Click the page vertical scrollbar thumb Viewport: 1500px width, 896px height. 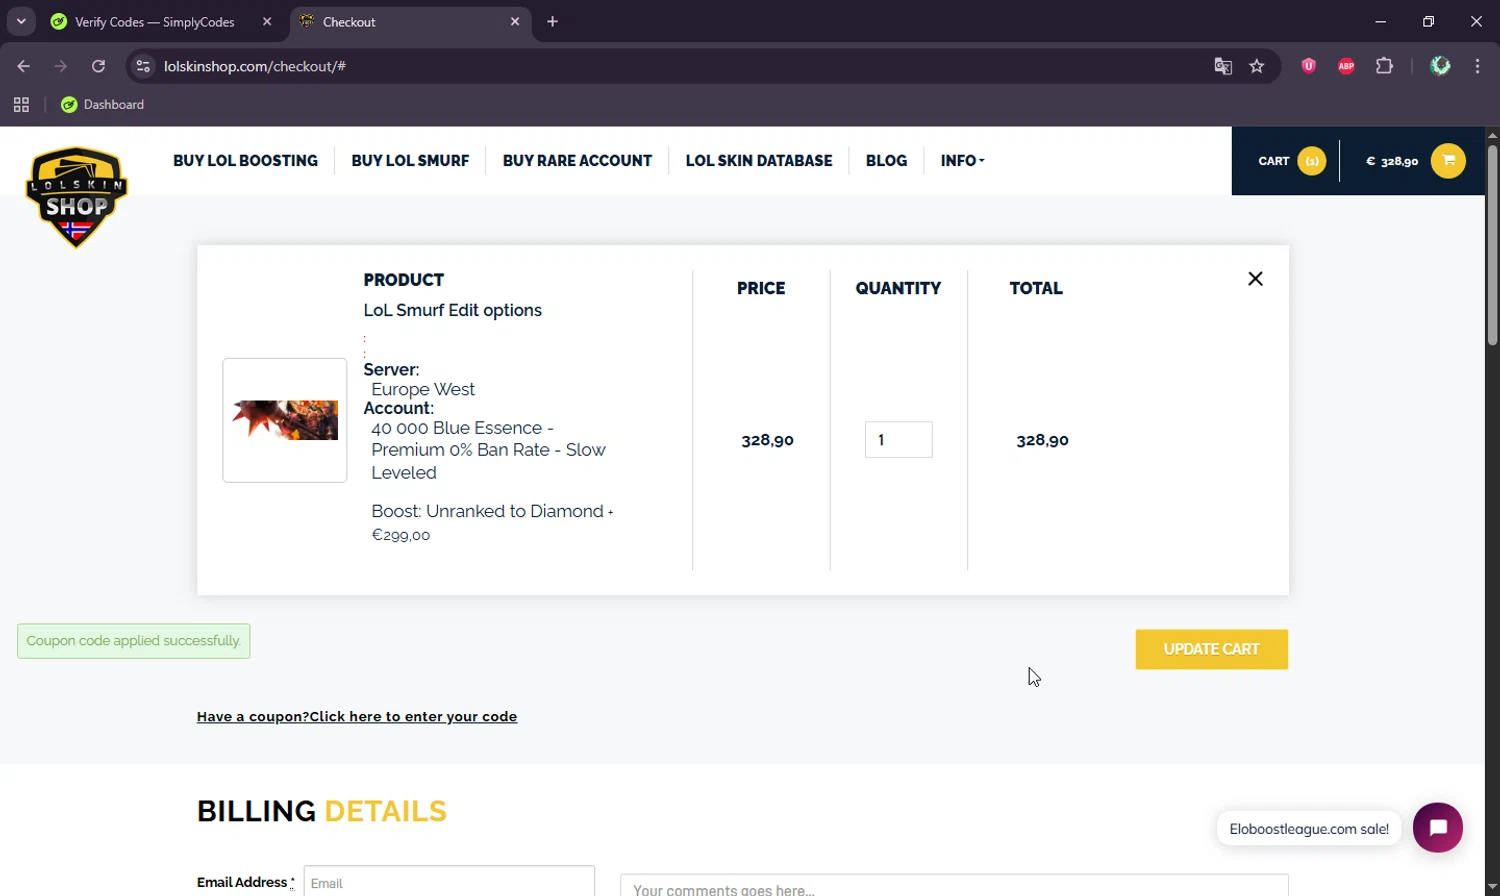point(1492,245)
